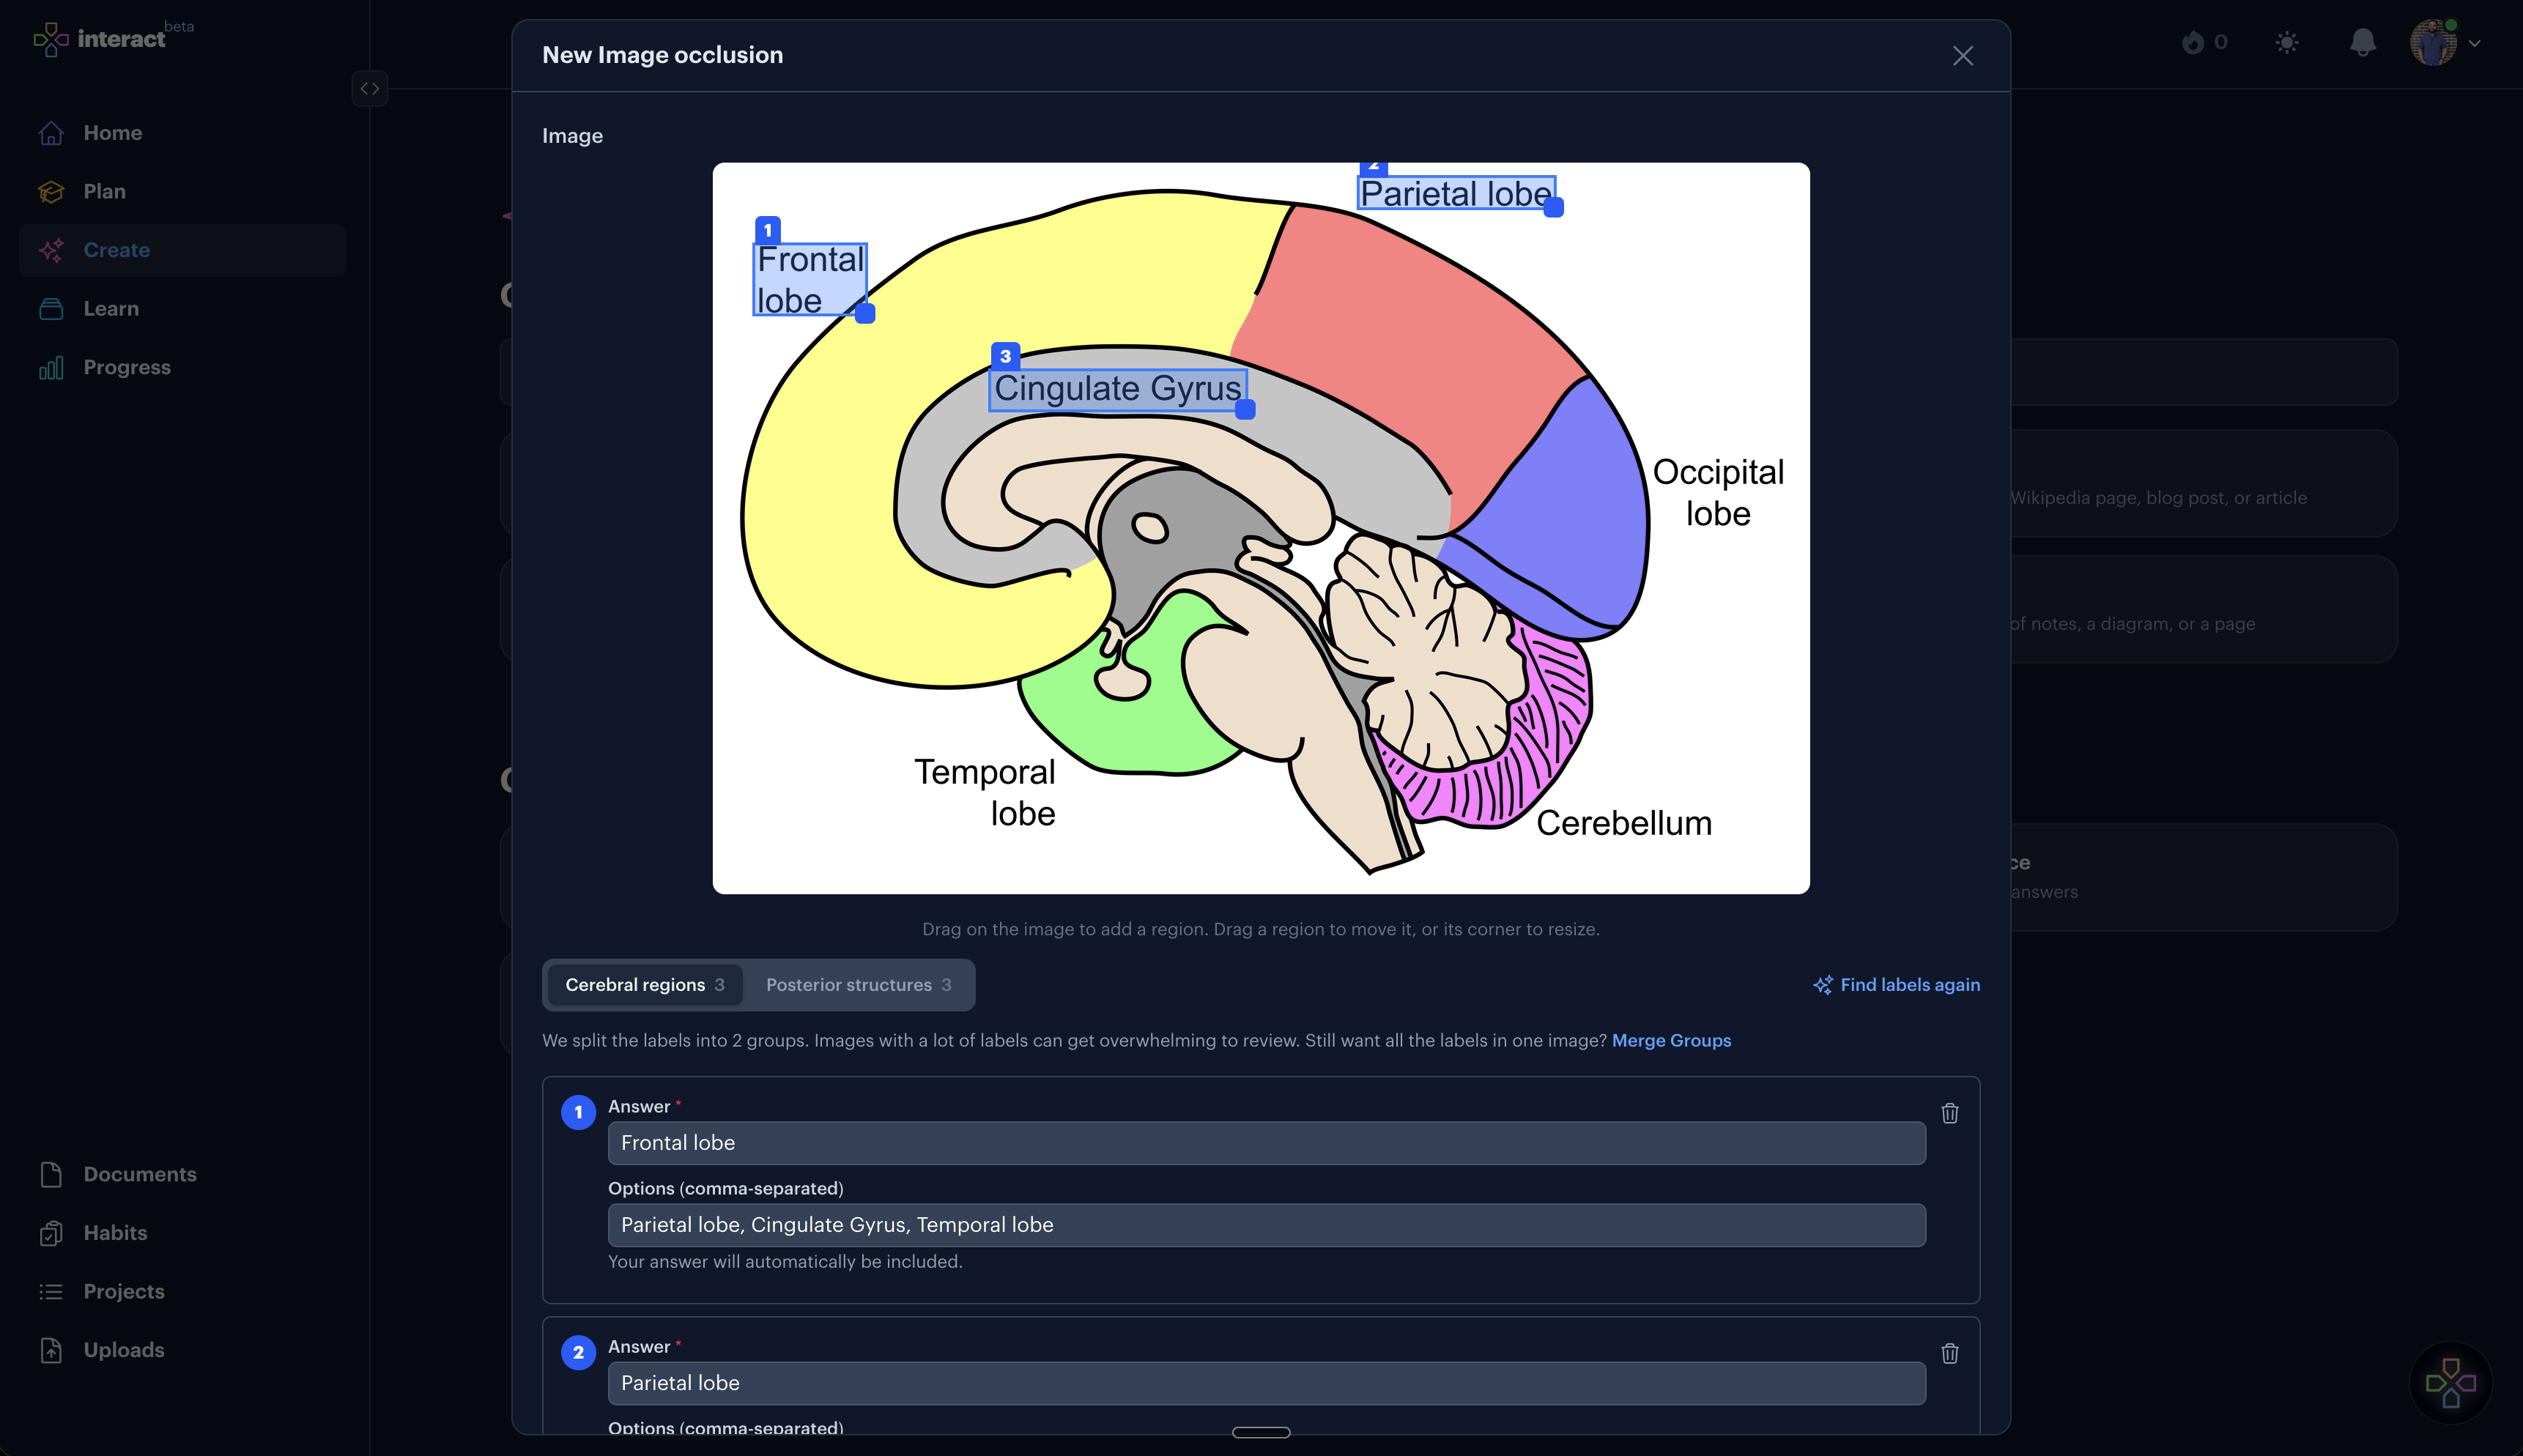
Task: Open the user avatar menu
Action: [x=2445, y=42]
